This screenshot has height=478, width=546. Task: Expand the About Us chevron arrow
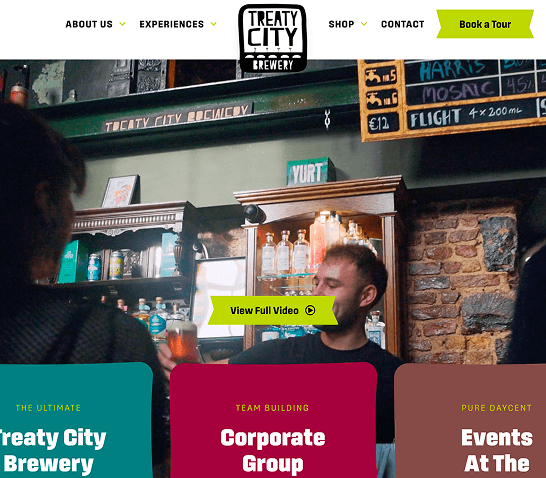122,24
